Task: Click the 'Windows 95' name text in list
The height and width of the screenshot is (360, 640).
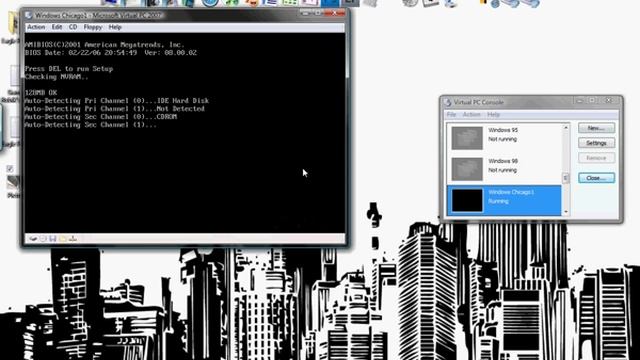Action: coord(503,130)
